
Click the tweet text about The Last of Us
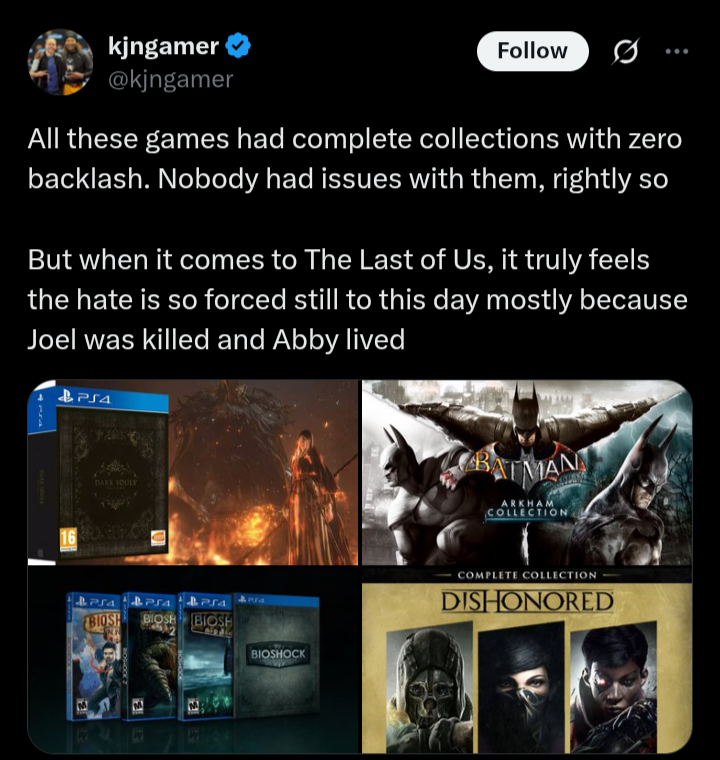click(x=357, y=299)
